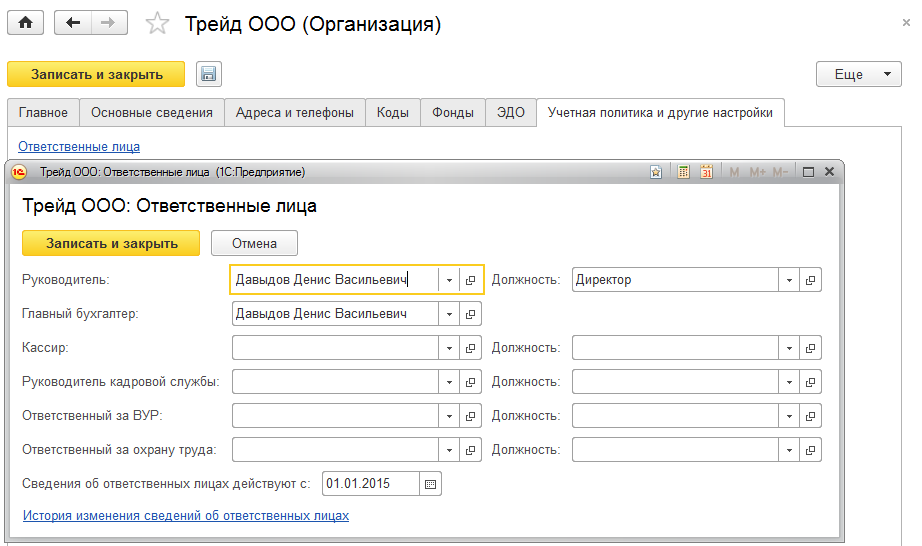Open the calendar in dialog title bar
Viewport: 922px width, 546px height.
[x=706, y=172]
